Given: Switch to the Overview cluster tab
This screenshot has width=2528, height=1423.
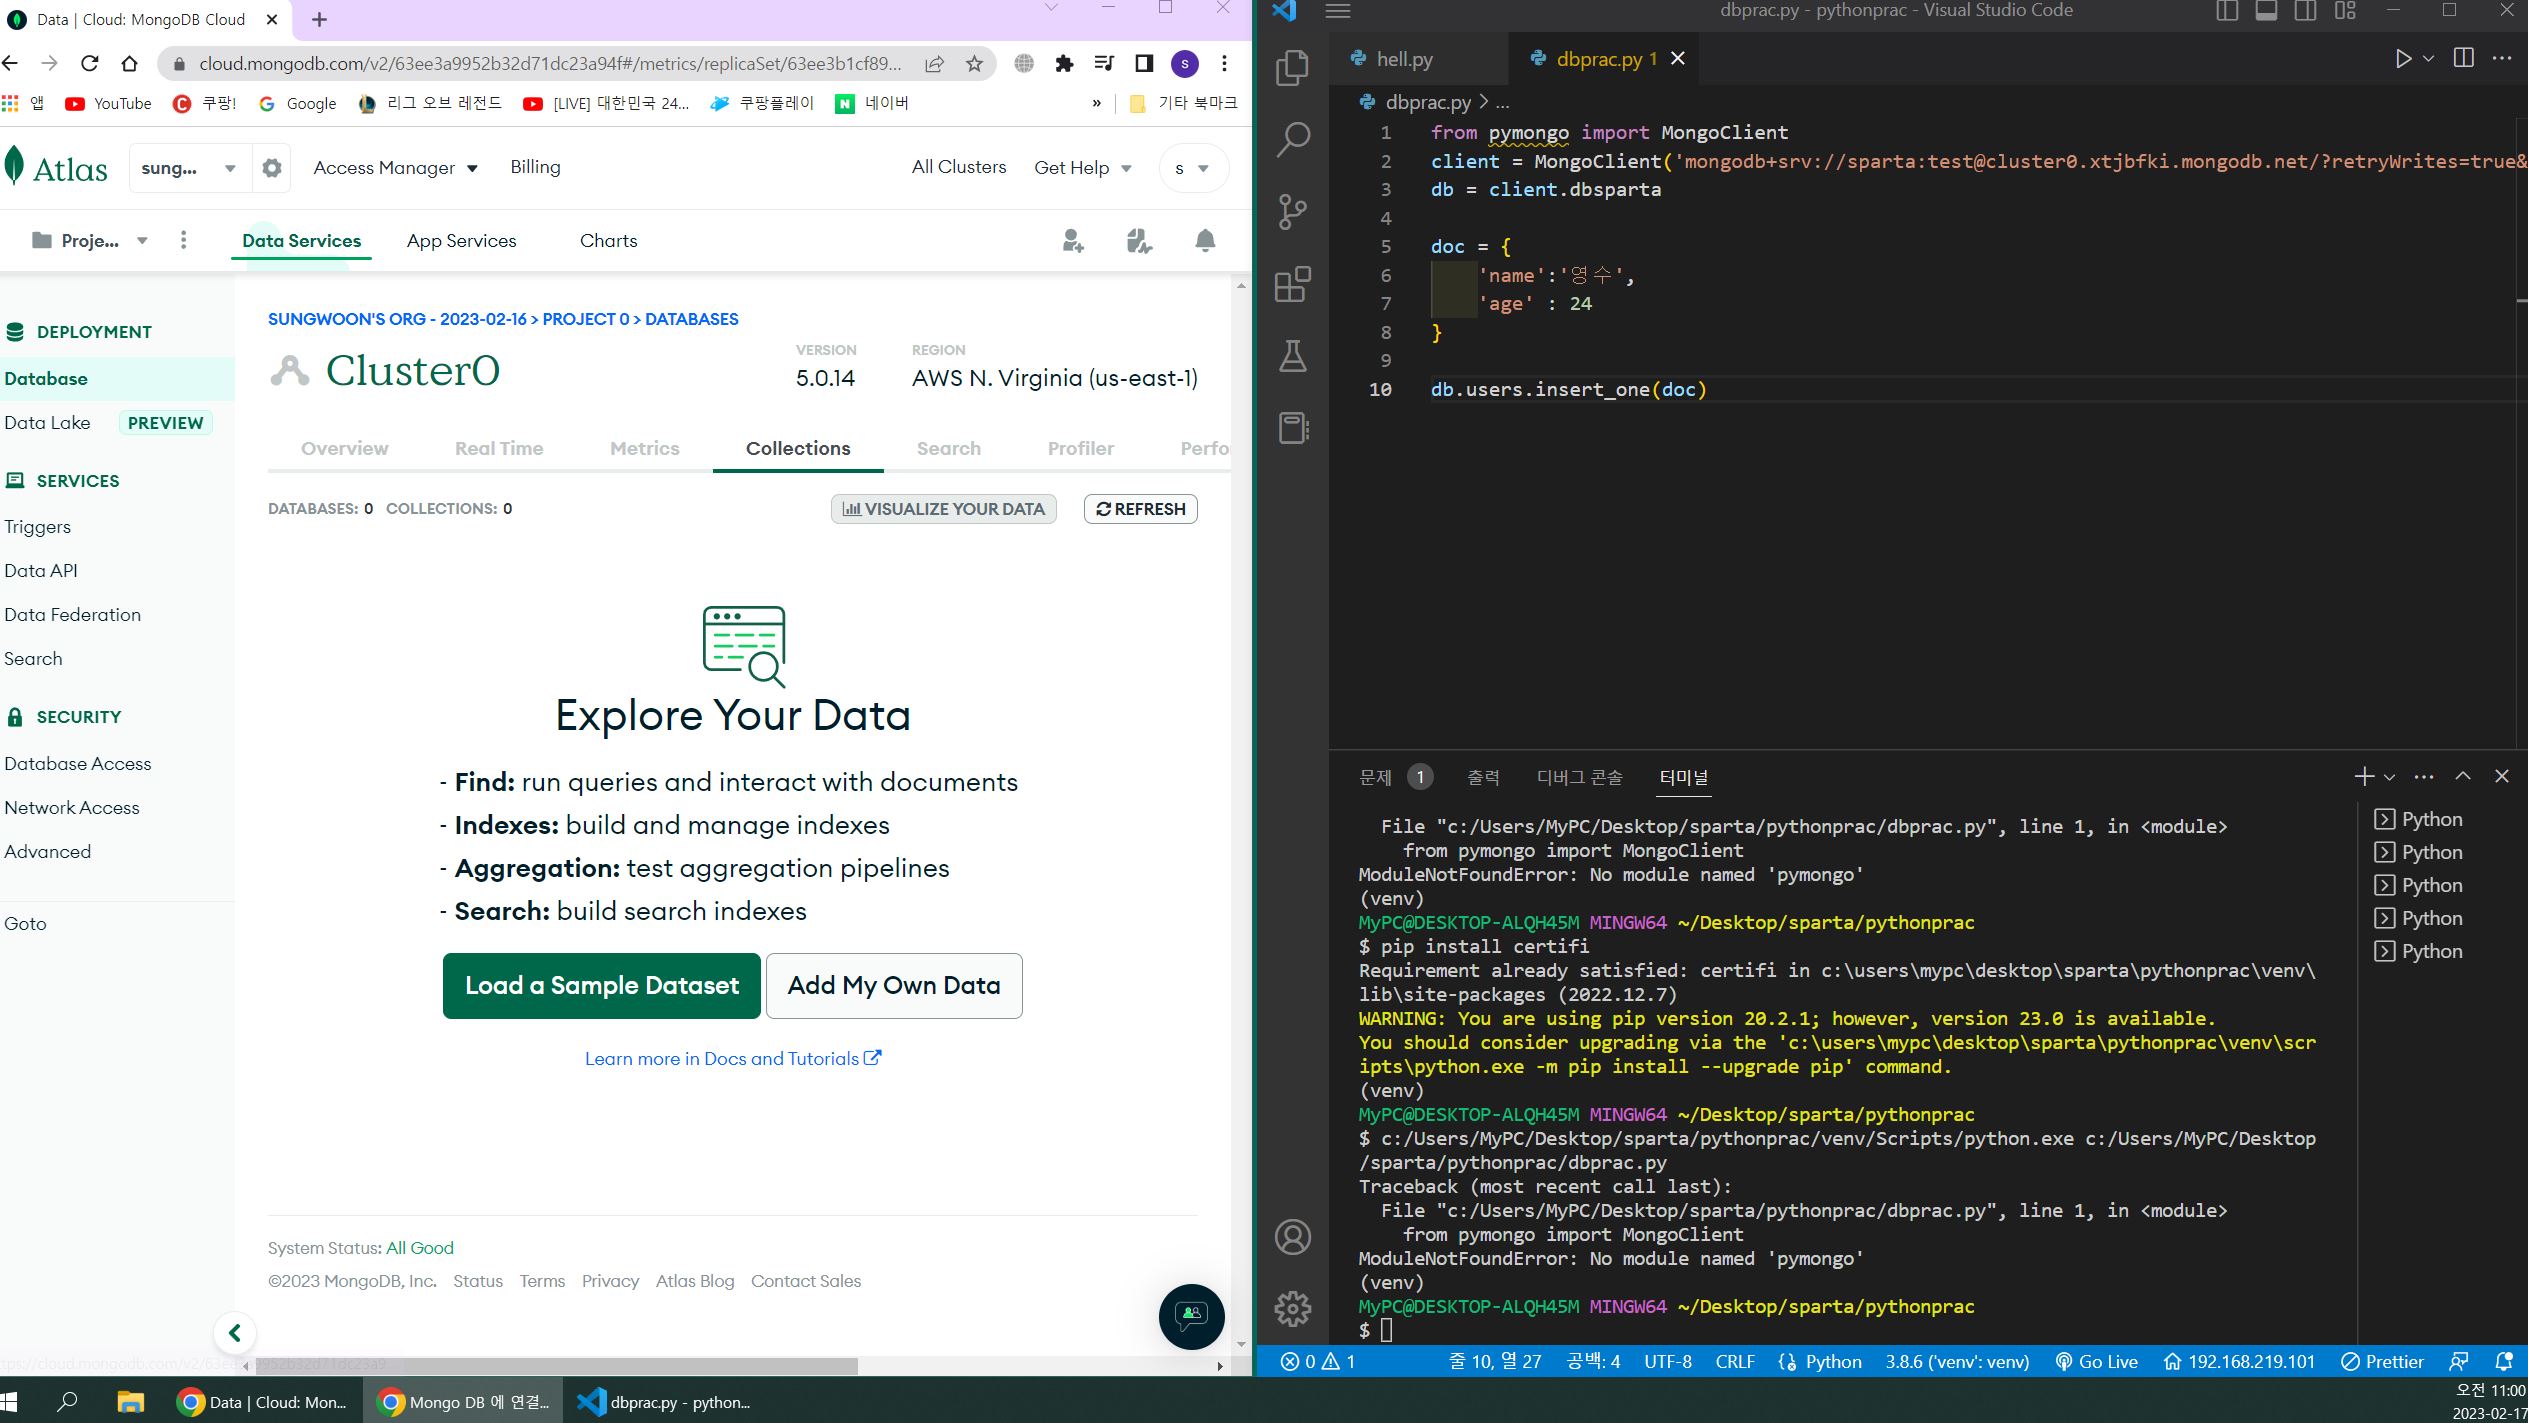Looking at the screenshot, I should click(x=345, y=449).
